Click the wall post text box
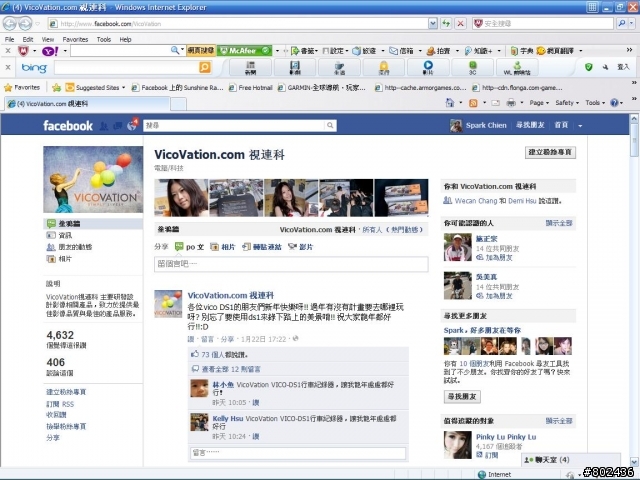640x480 pixels. pos(291,264)
